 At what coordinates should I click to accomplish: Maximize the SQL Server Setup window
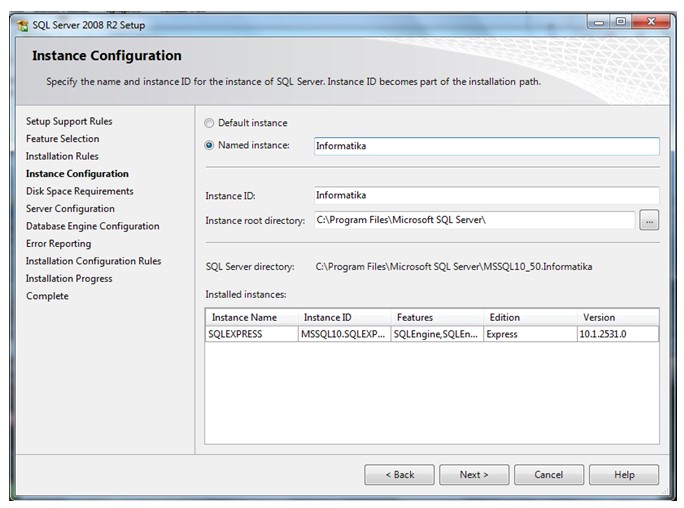[x=621, y=21]
